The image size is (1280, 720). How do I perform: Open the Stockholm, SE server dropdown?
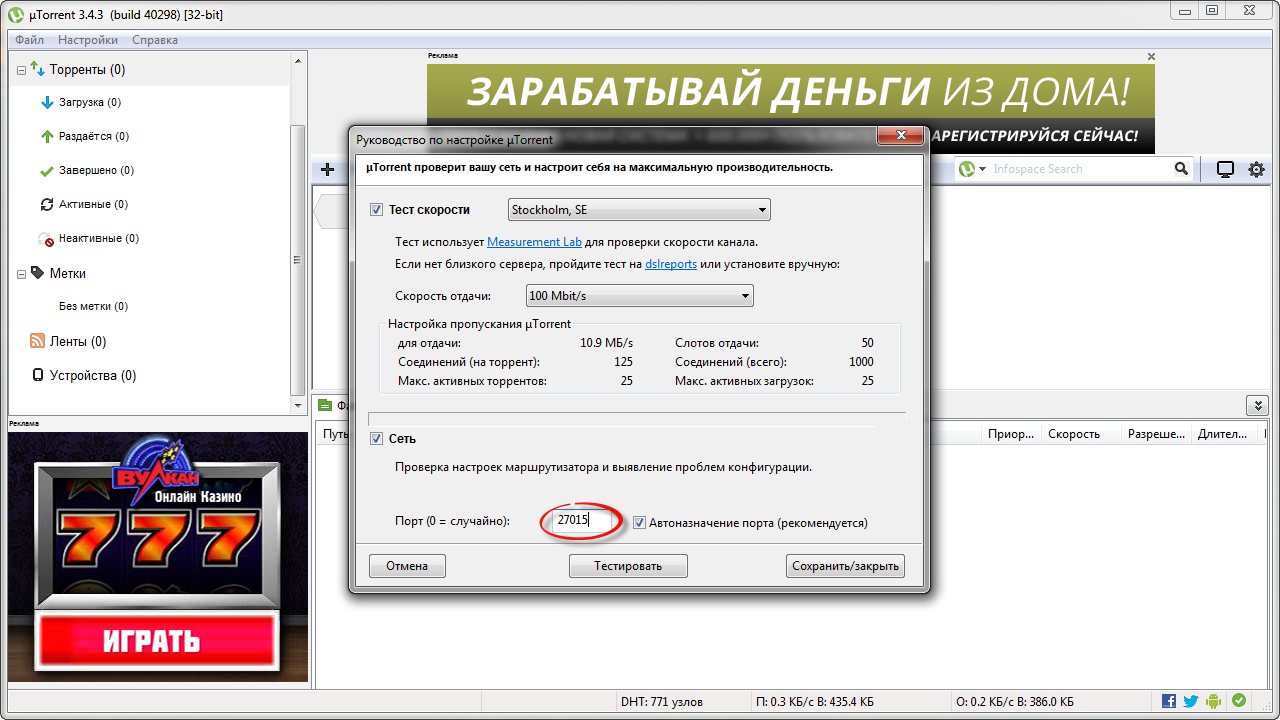click(640, 210)
